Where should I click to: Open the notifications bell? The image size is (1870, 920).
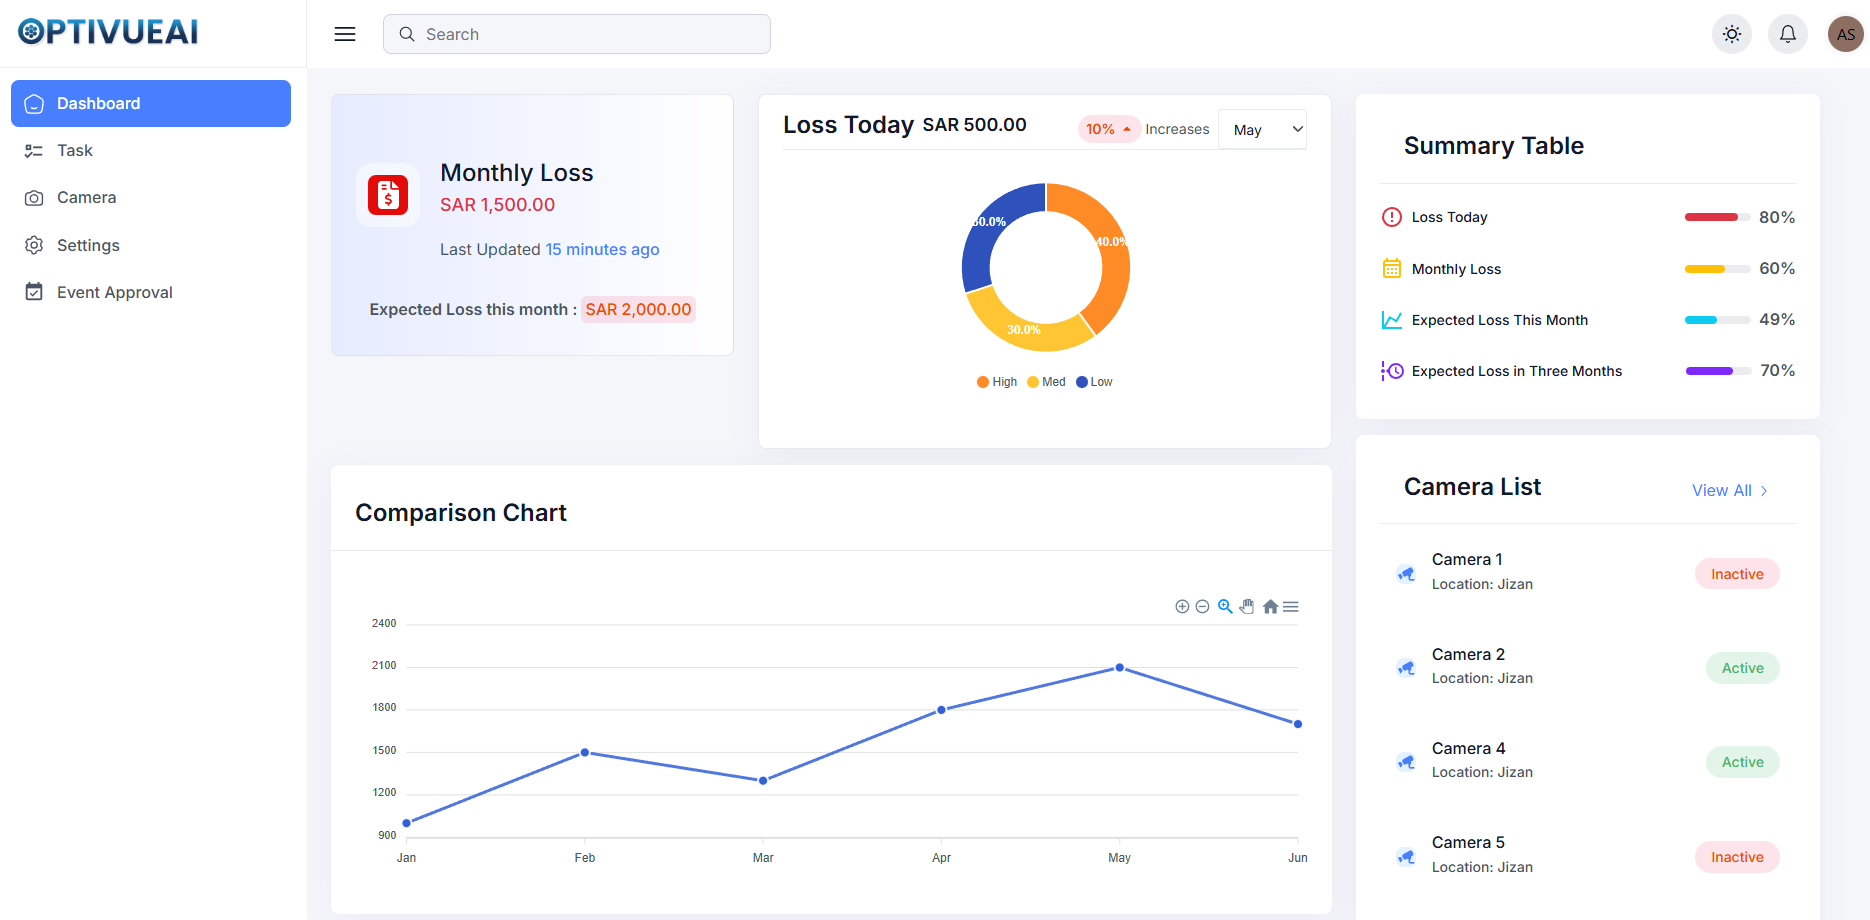1788,34
